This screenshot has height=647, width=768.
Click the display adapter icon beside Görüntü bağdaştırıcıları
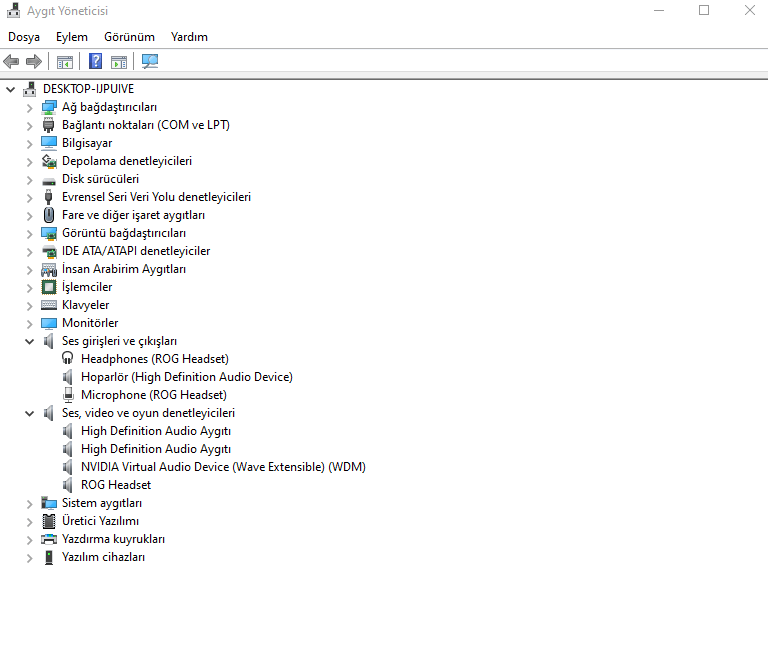49,233
